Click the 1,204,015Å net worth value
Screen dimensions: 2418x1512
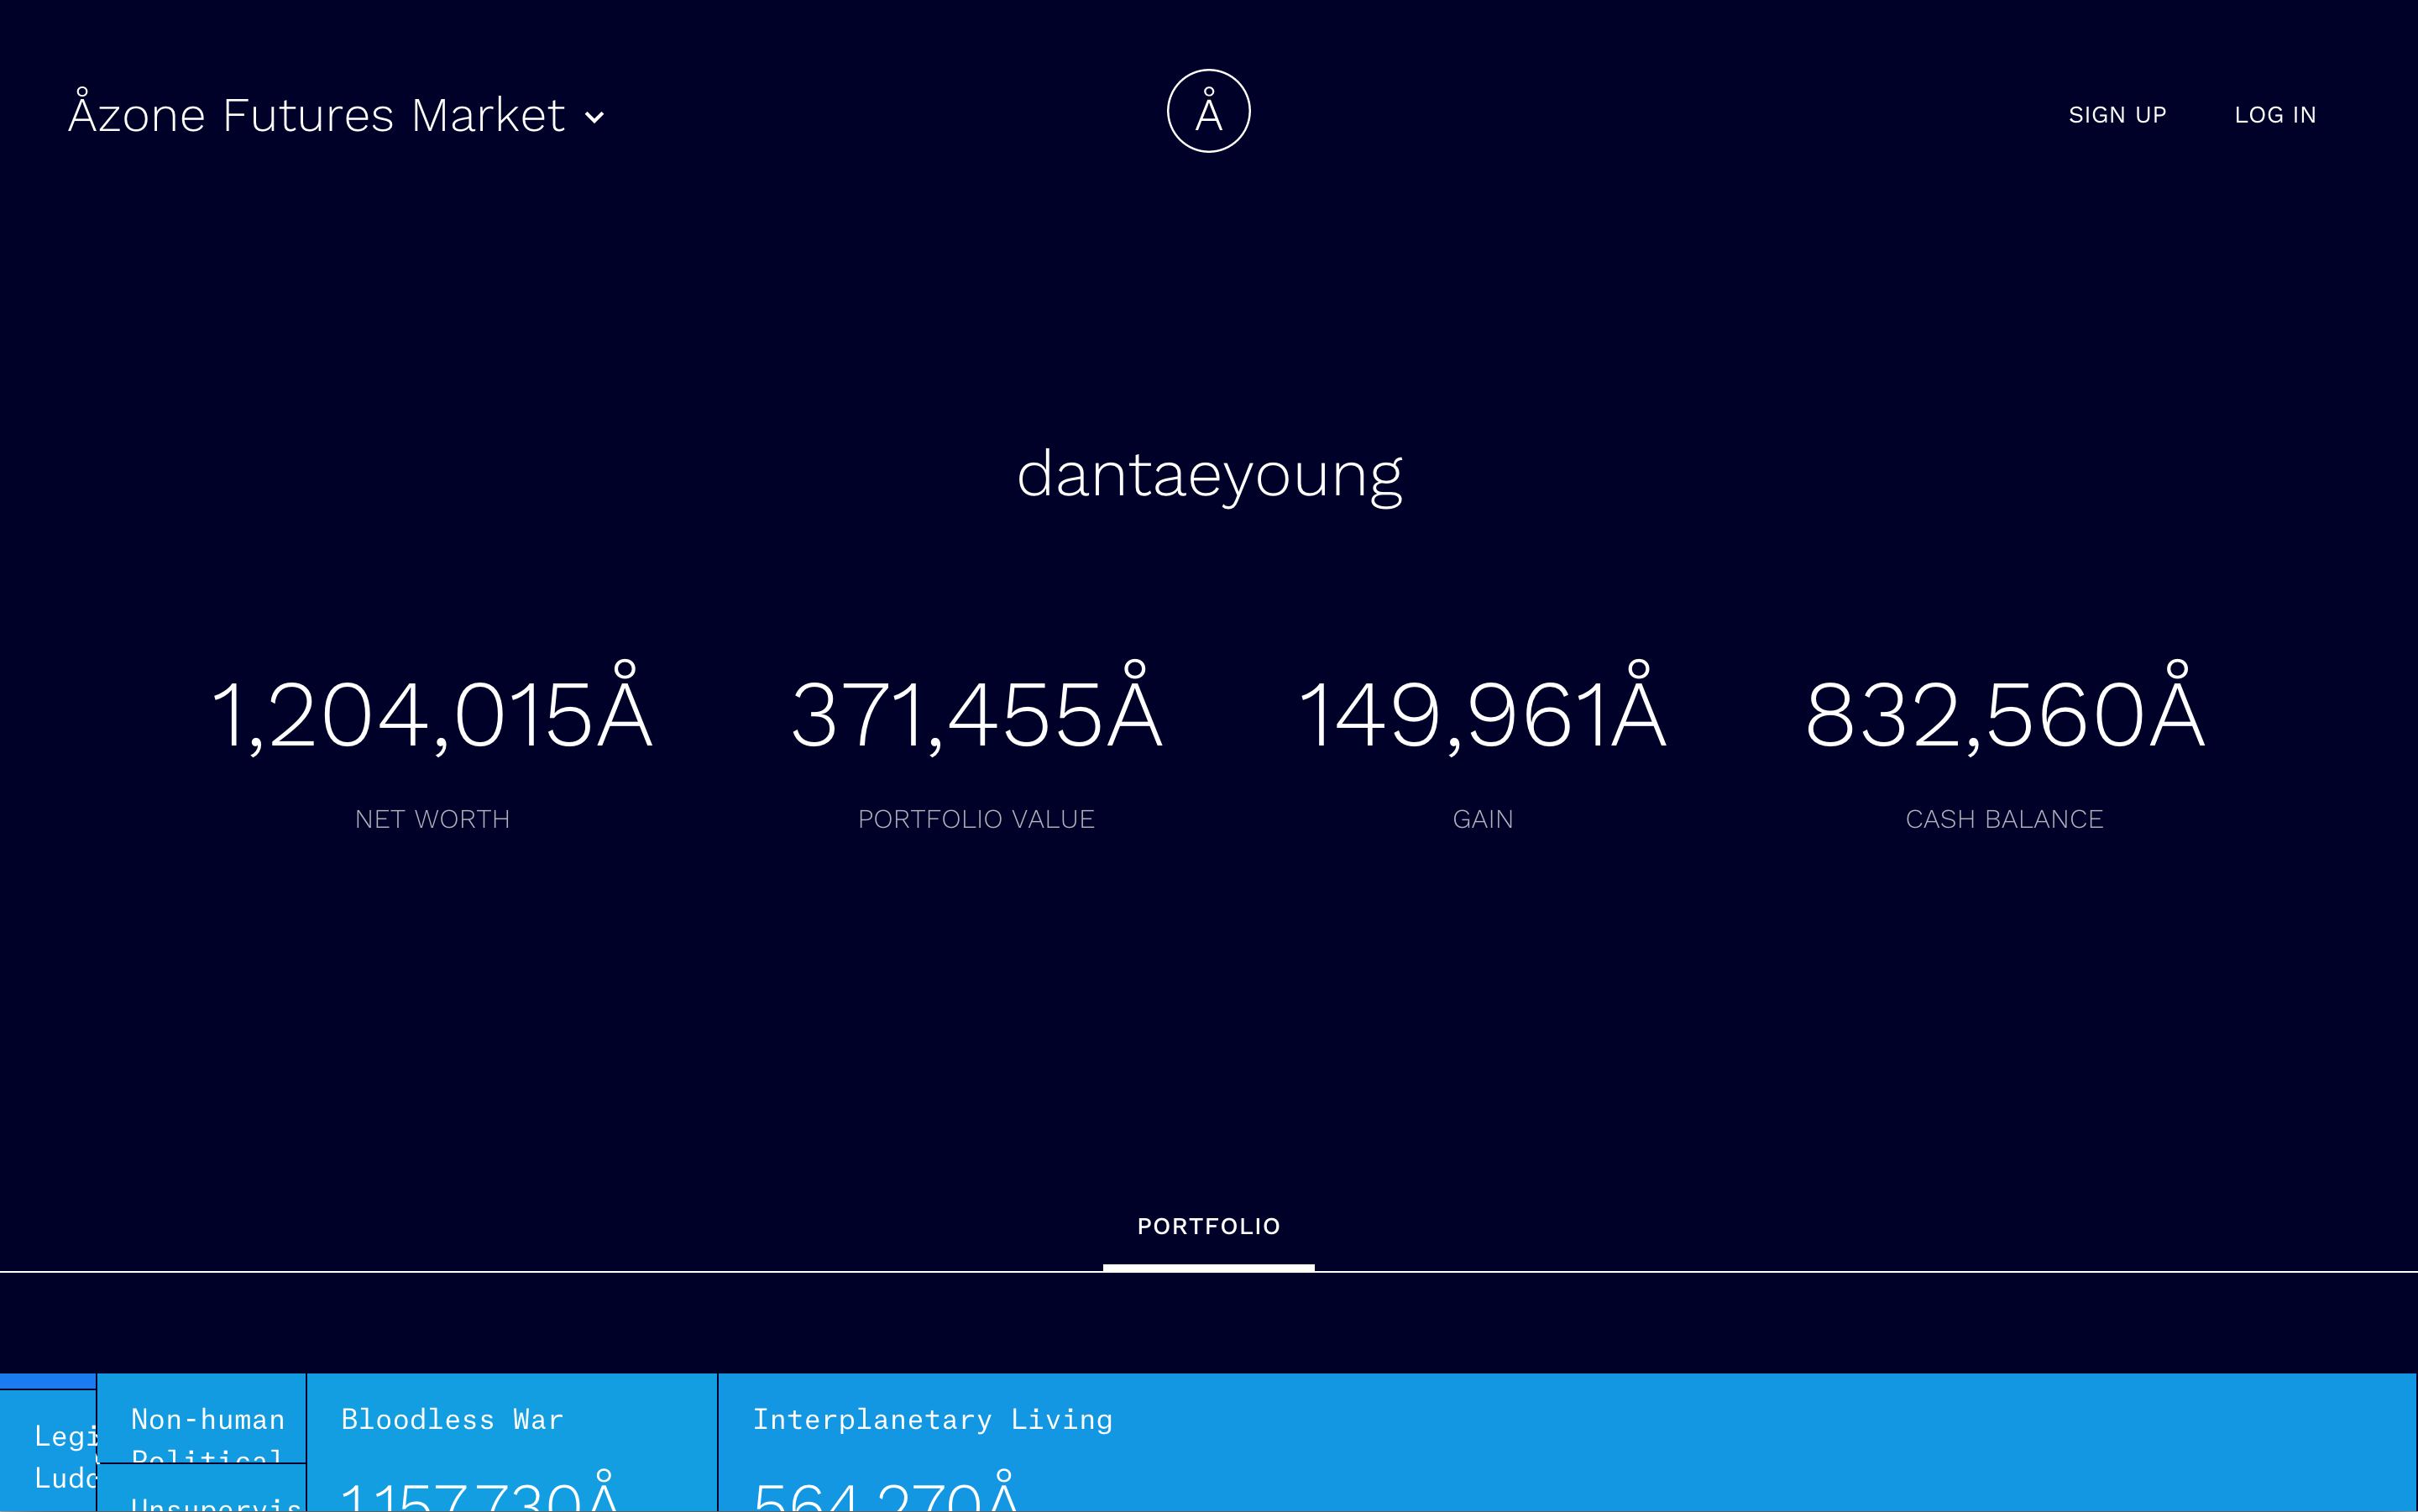(432, 712)
